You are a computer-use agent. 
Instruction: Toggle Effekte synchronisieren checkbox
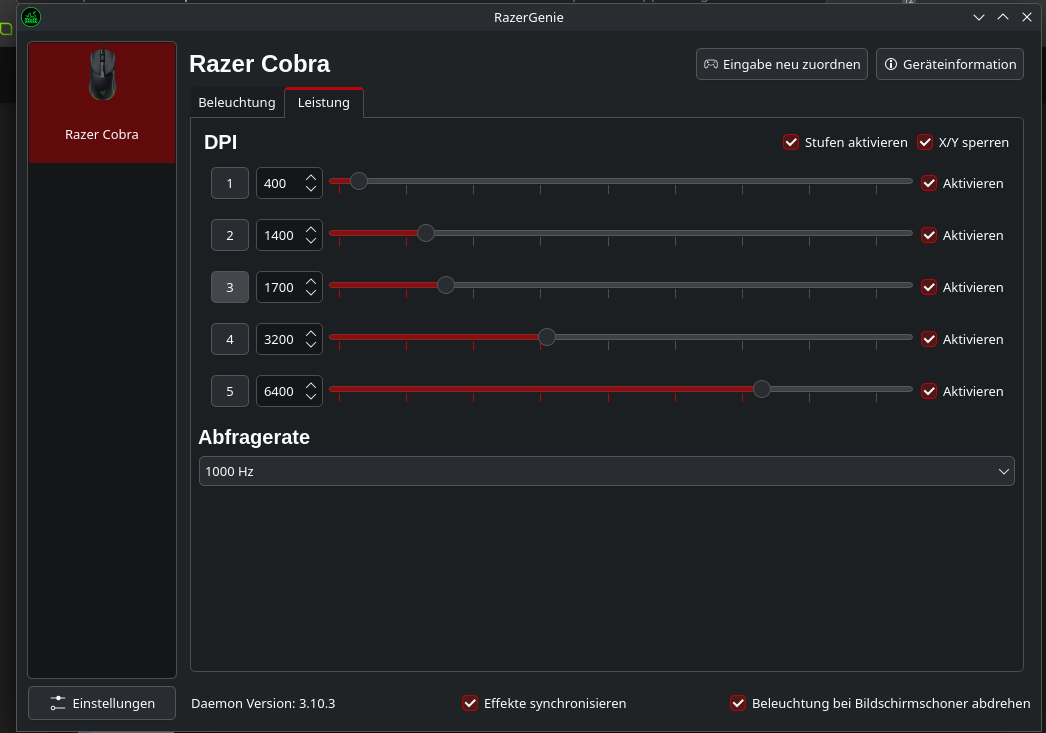(470, 703)
